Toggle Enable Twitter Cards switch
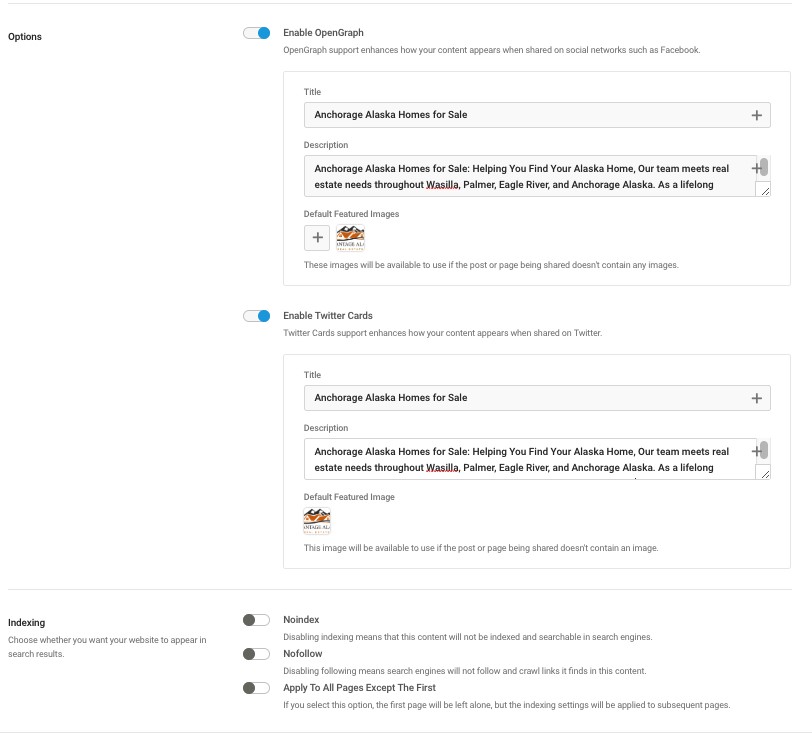 coord(256,316)
